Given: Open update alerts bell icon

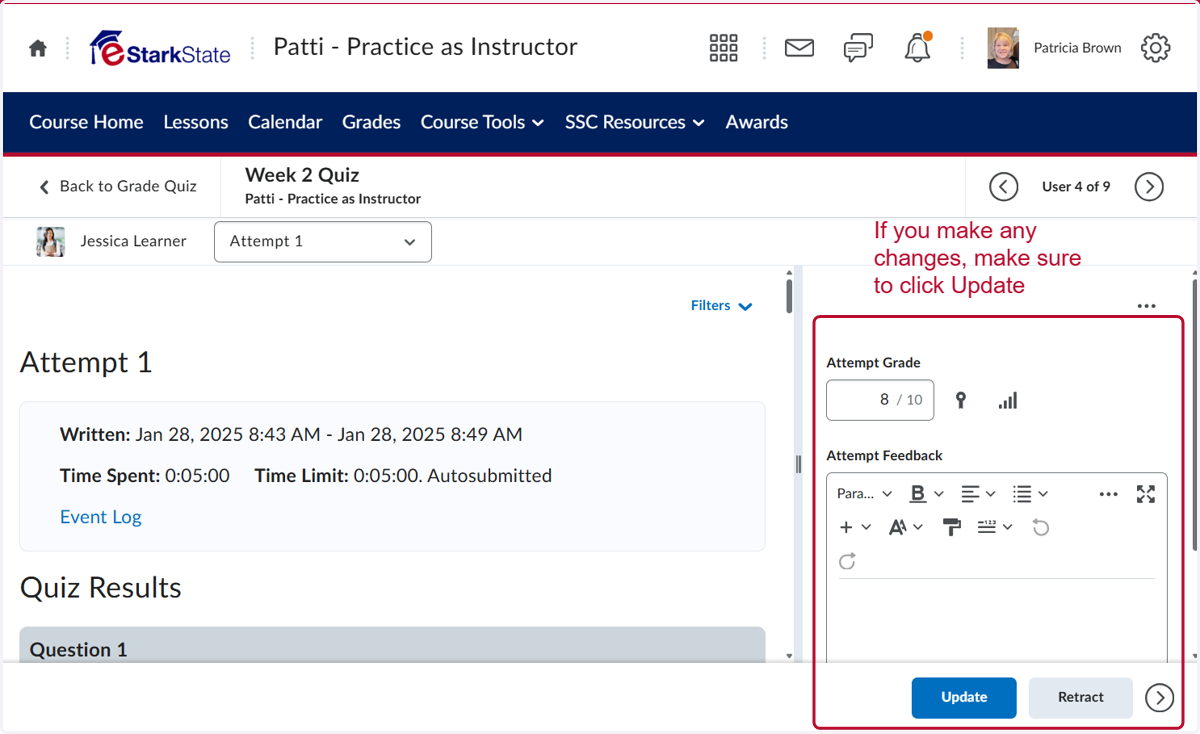Looking at the screenshot, I should pos(918,48).
